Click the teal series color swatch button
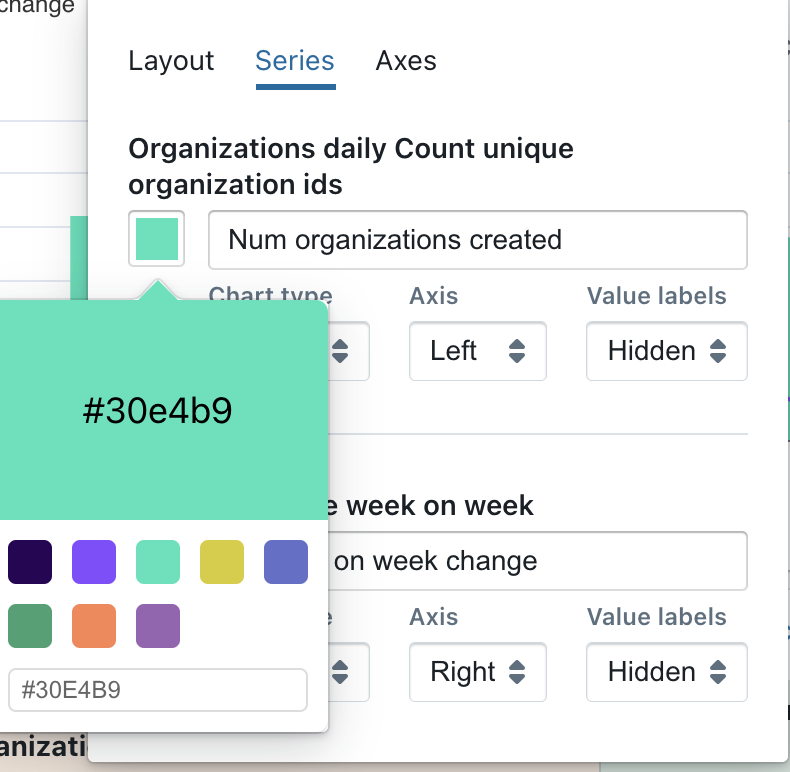The width and height of the screenshot is (790, 772). click(157, 239)
